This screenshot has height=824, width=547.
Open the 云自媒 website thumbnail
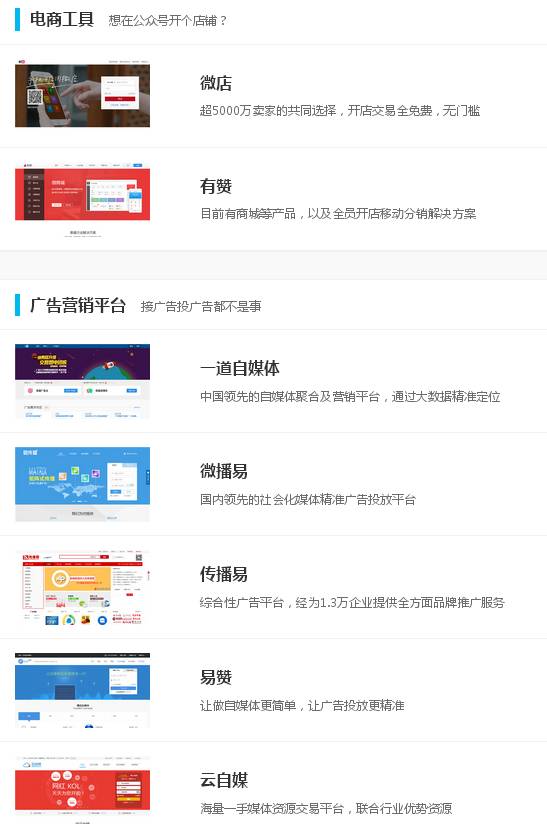82,790
